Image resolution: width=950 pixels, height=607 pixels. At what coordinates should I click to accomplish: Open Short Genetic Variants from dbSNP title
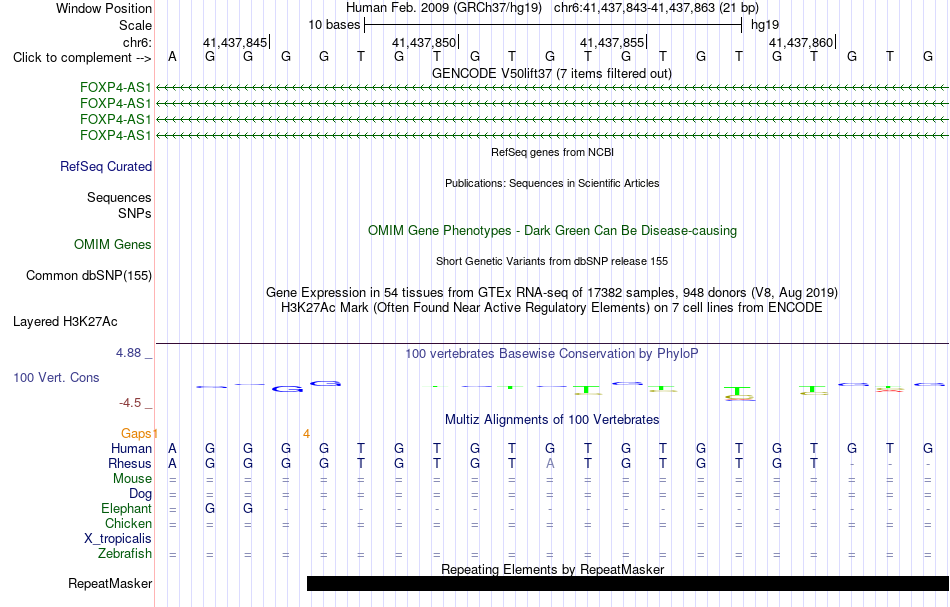552,261
